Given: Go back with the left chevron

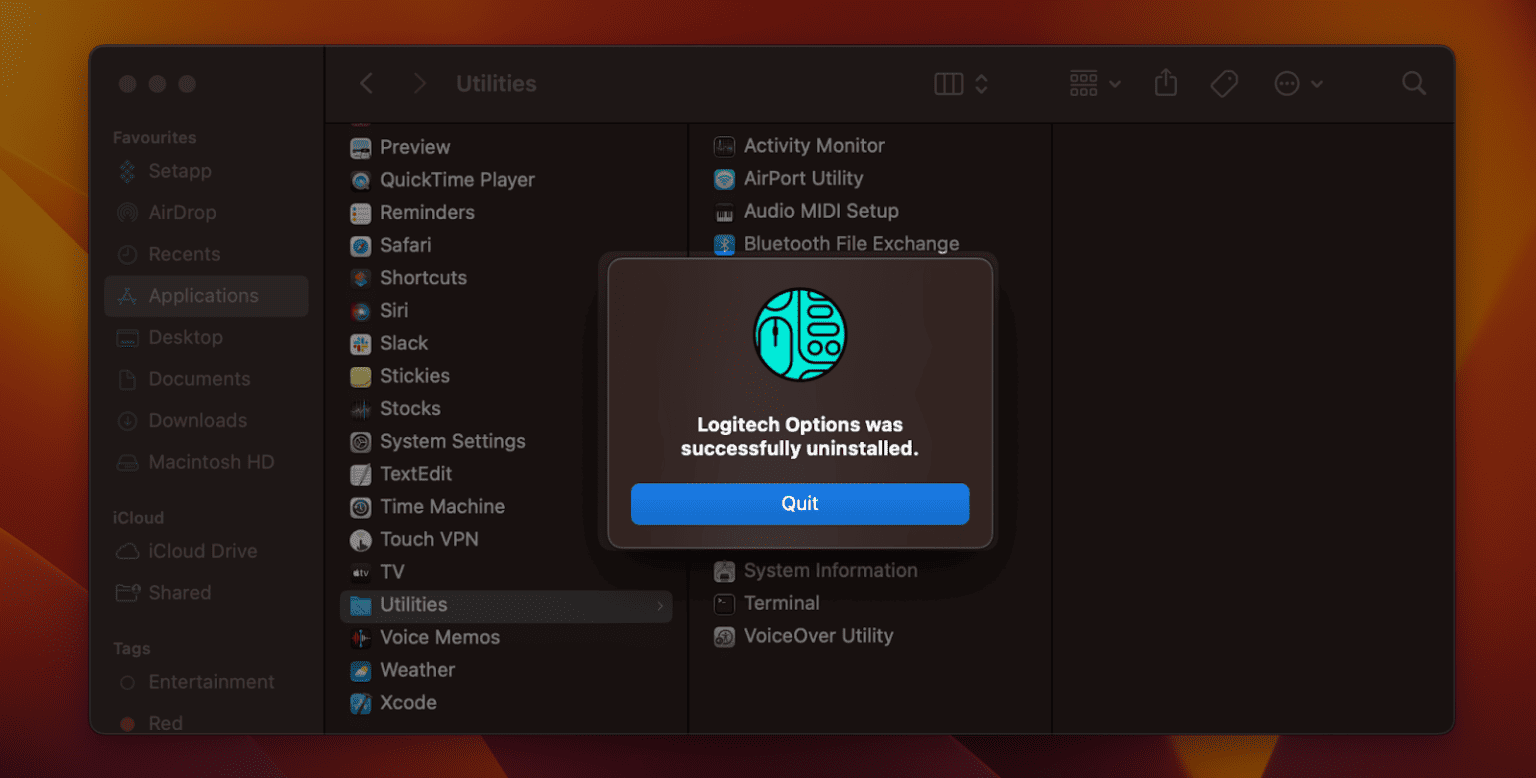Looking at the screenshot, I should click(x=367, y=84).
